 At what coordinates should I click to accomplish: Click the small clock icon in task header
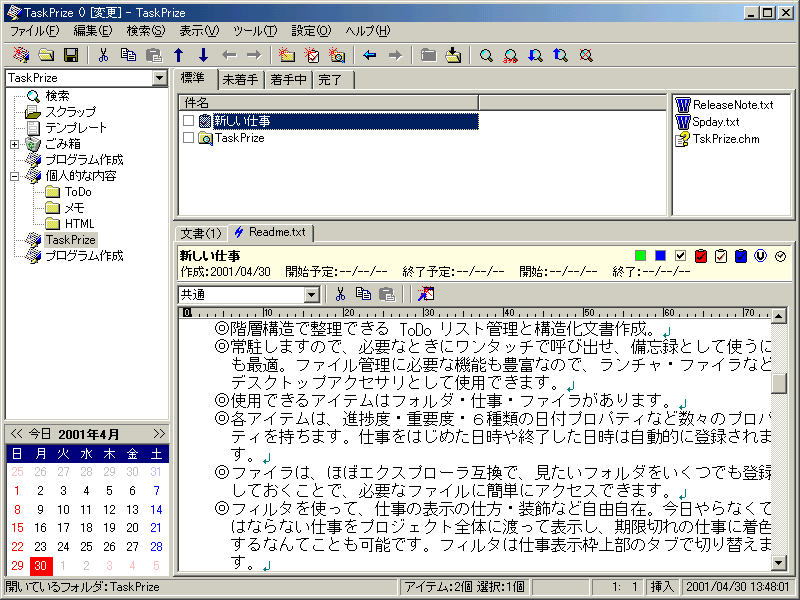click(x=780, y=256)
